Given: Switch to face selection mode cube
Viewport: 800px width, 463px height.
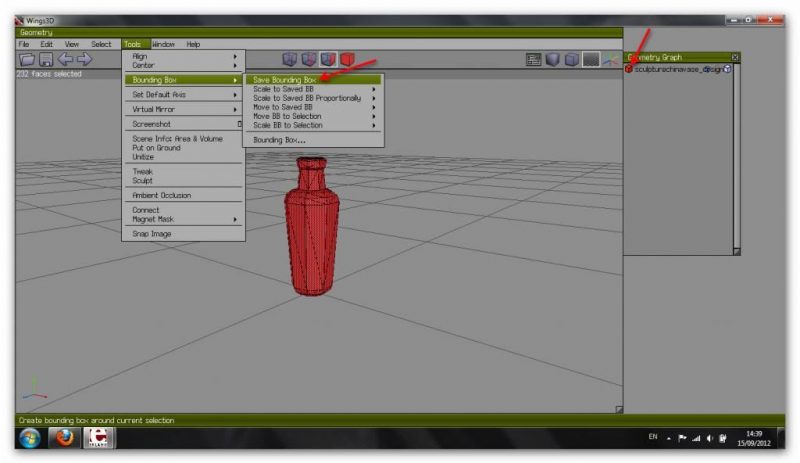Looking at the screenshot, I should 328,60.
